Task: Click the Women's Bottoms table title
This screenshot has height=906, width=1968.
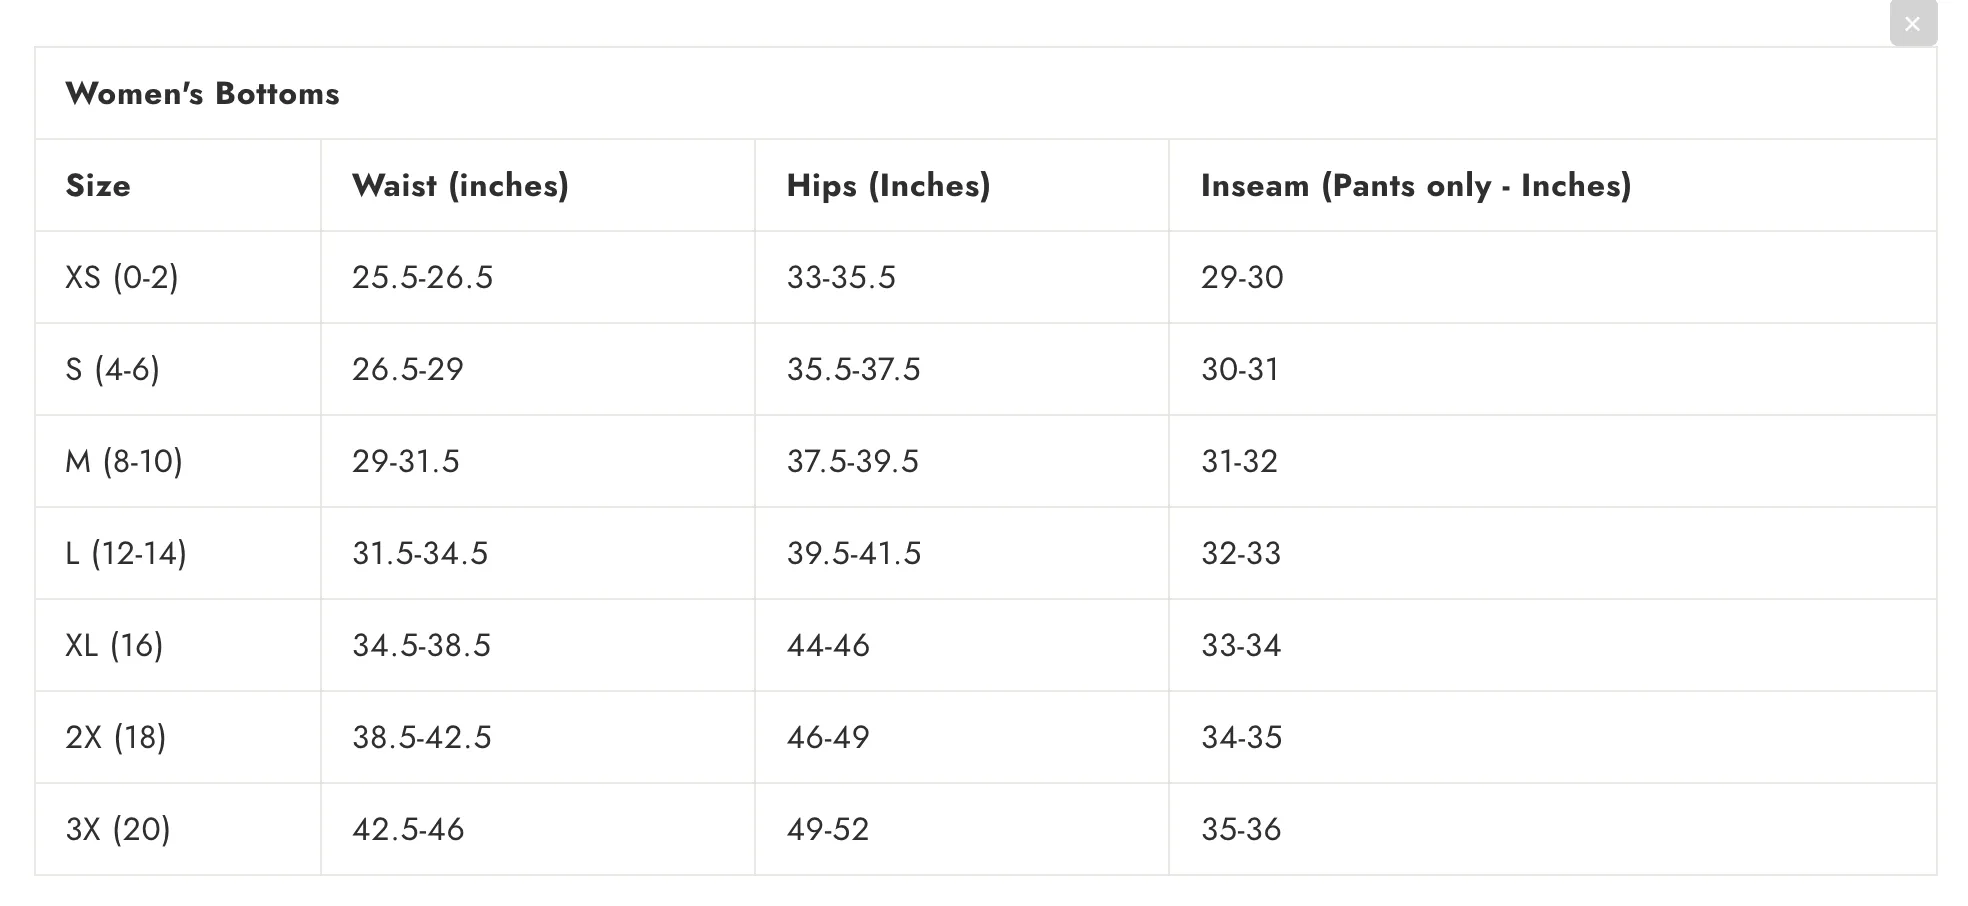Action: (202, 93)
